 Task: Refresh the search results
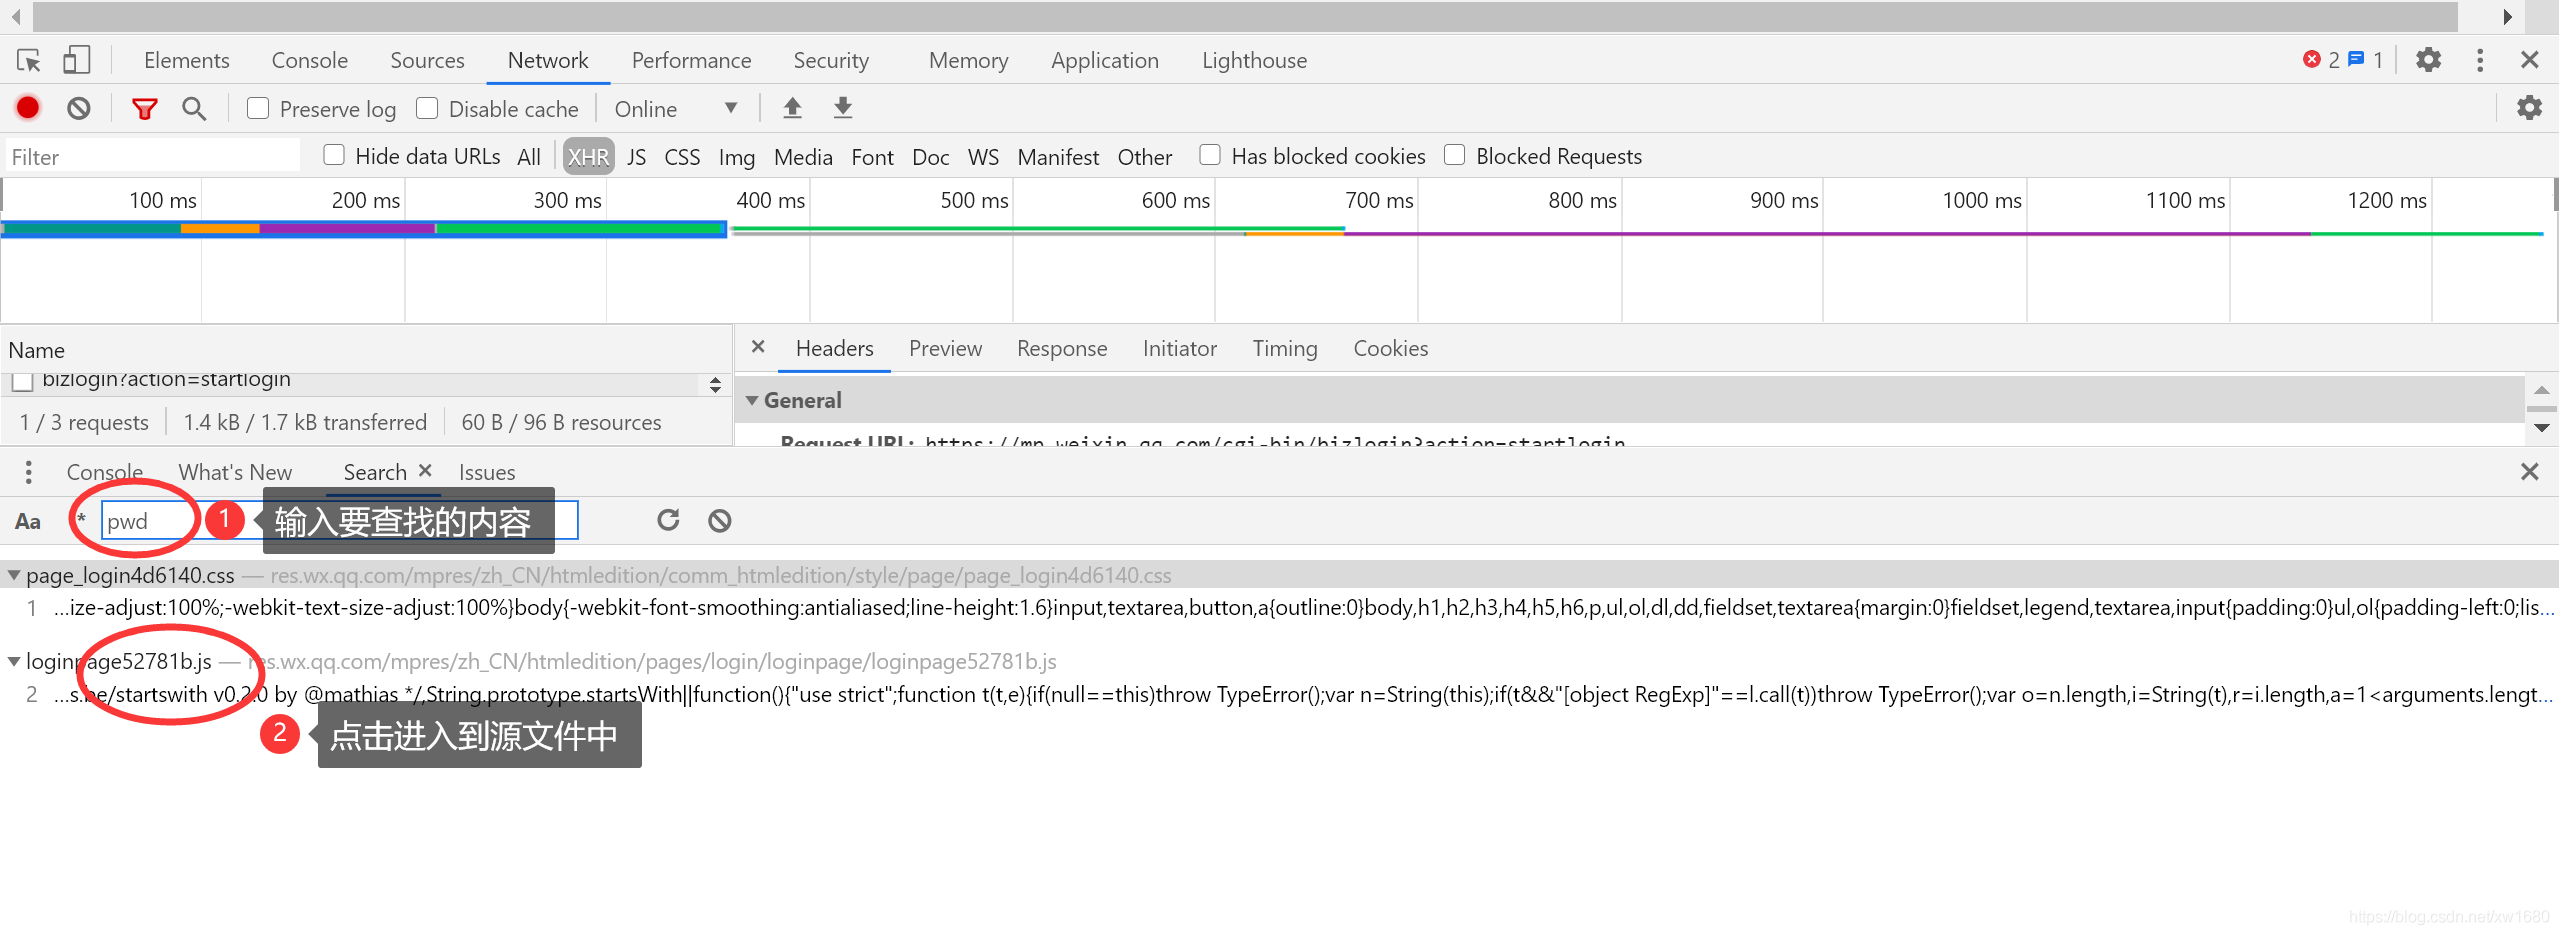coord(668,520)
